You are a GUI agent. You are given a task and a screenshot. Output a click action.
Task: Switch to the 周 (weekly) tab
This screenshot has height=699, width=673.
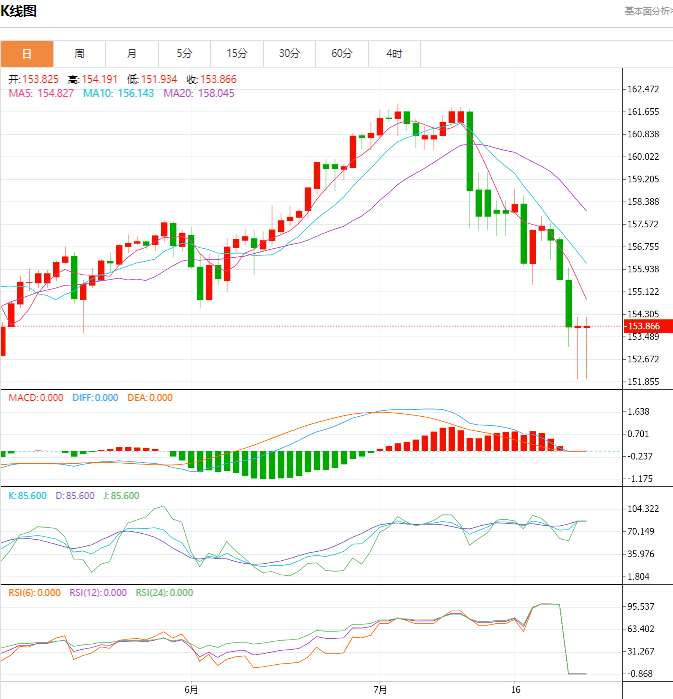[79, 54]
